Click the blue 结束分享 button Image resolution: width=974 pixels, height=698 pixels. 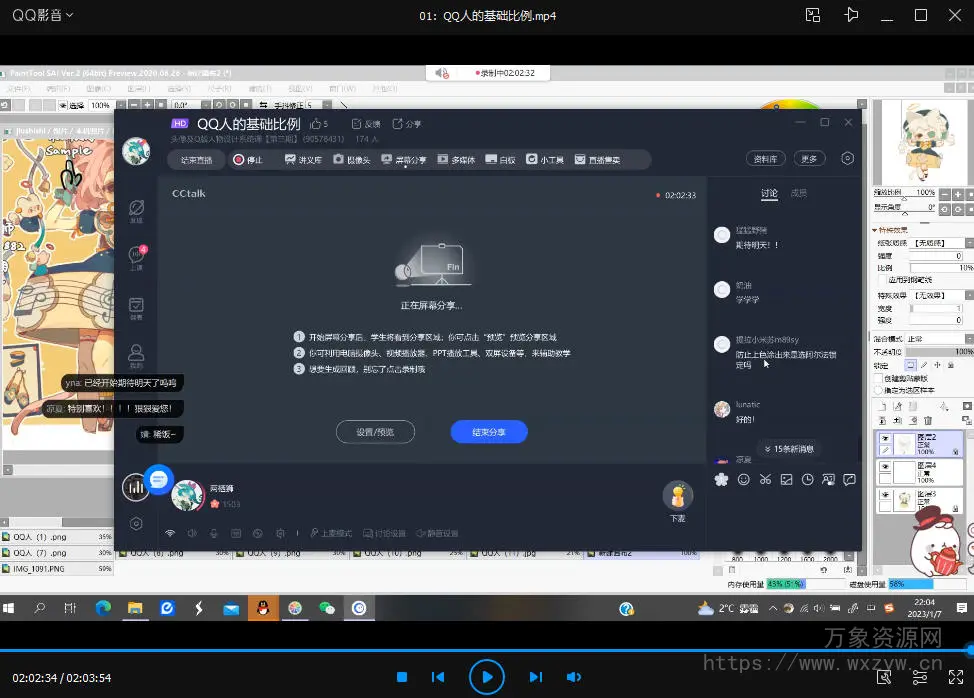pyautogui.click(x=488, y=432)
